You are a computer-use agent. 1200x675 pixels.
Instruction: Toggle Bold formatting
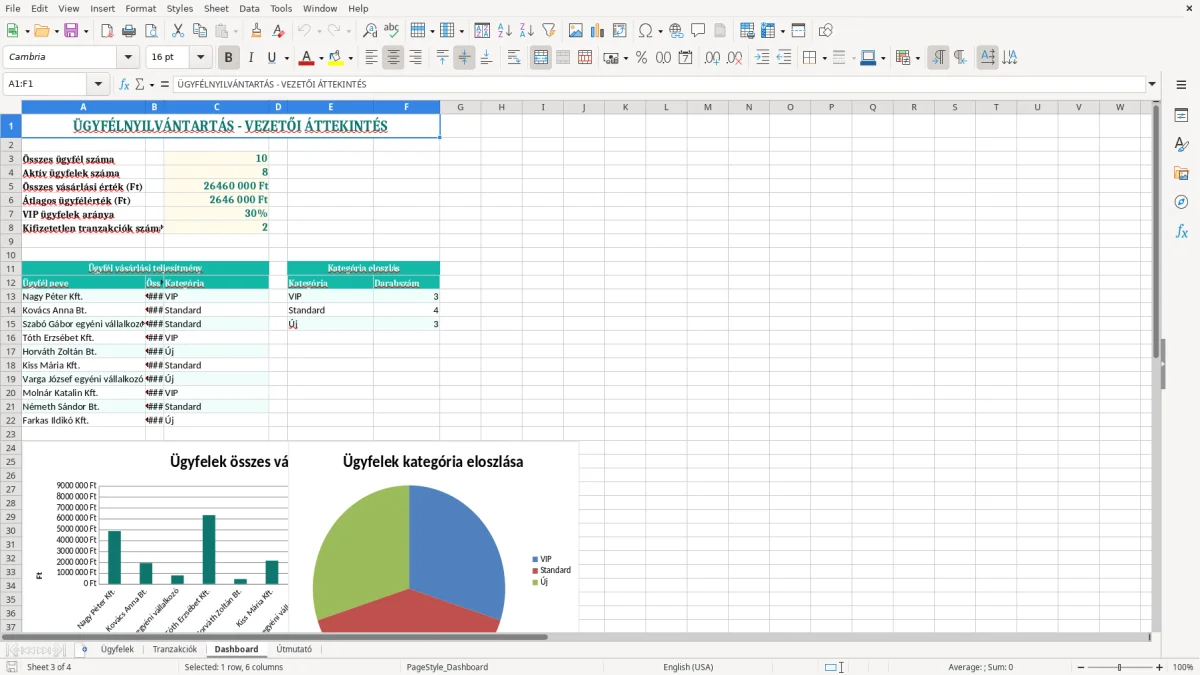pyautogui.click(x=229, y=58)
